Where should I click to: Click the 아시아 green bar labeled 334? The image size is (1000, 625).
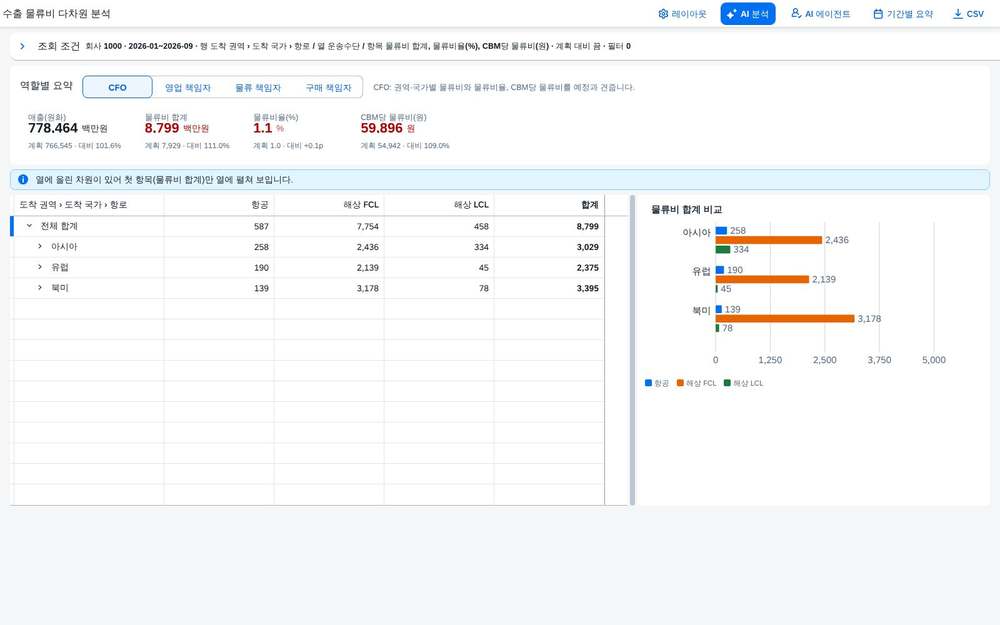(723, 249)
